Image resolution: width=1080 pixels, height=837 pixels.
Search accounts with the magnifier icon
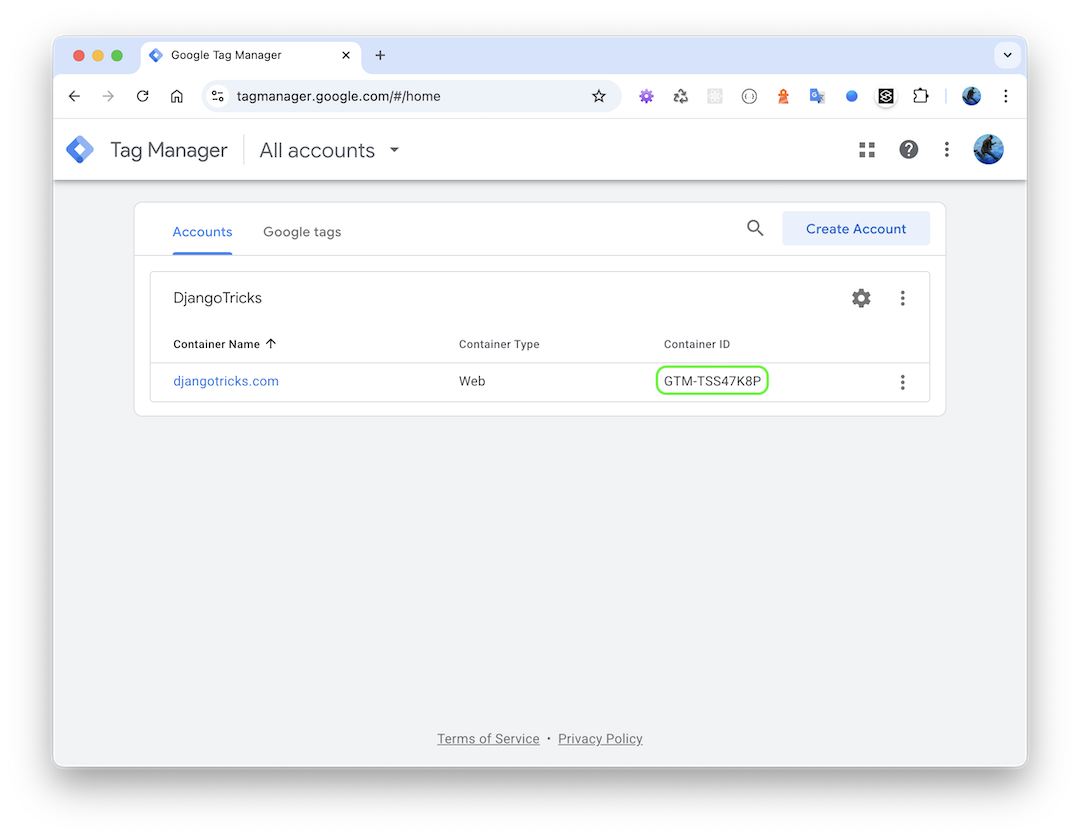pos(756,228)
